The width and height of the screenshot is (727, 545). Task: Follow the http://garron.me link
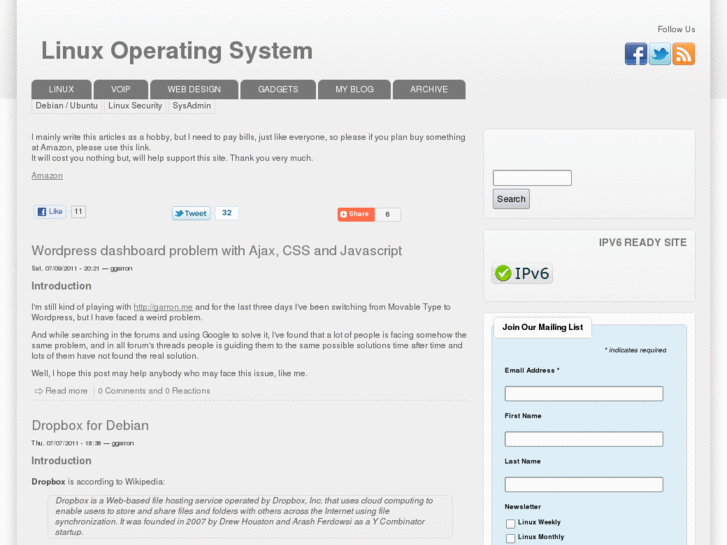point(163,307)
